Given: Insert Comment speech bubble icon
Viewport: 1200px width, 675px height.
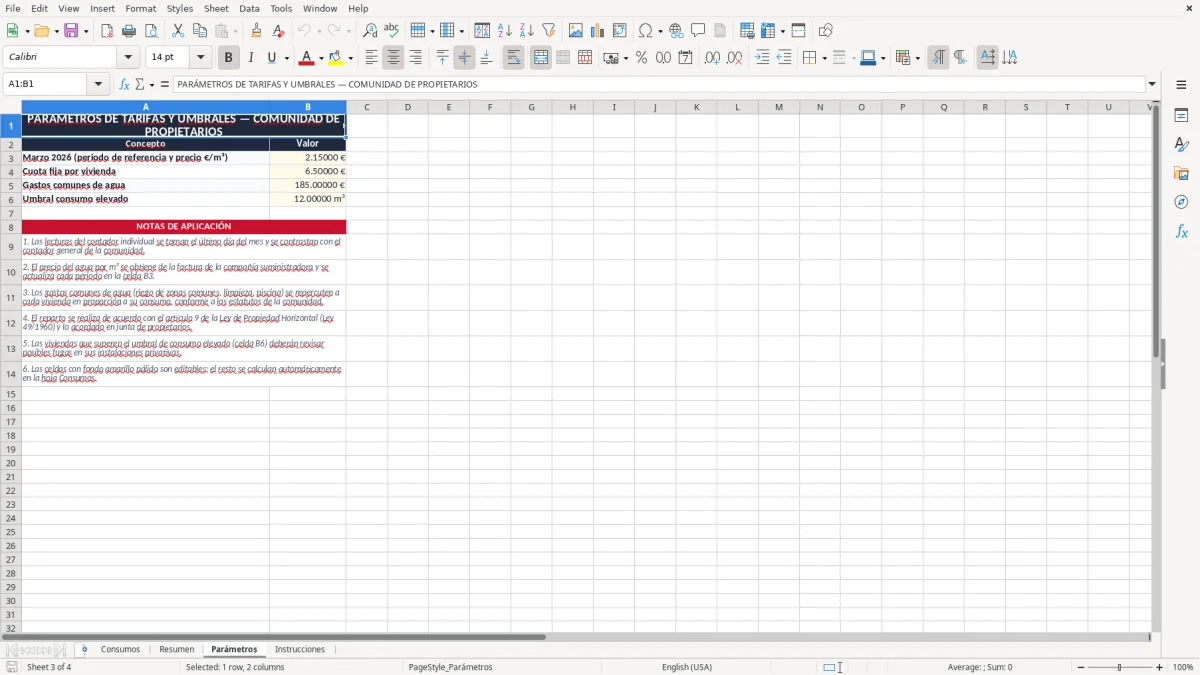Looking at the screenshot, I should [698, 31].
